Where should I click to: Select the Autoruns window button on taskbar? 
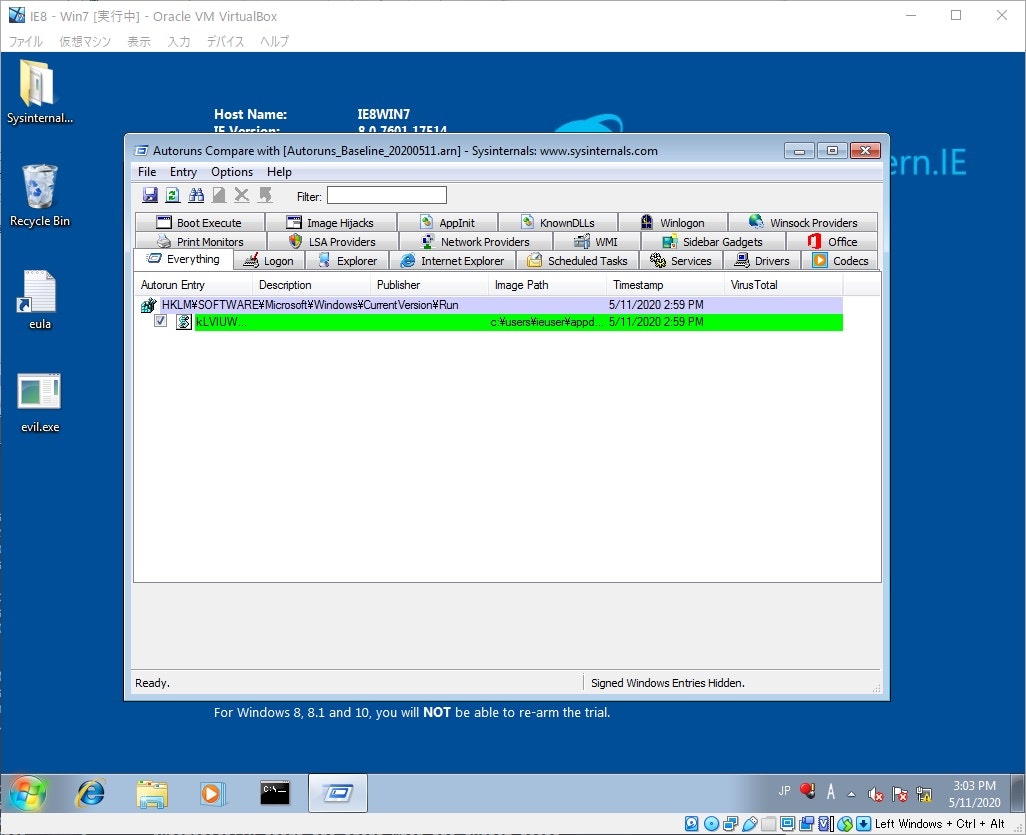[x=337, y=791]
